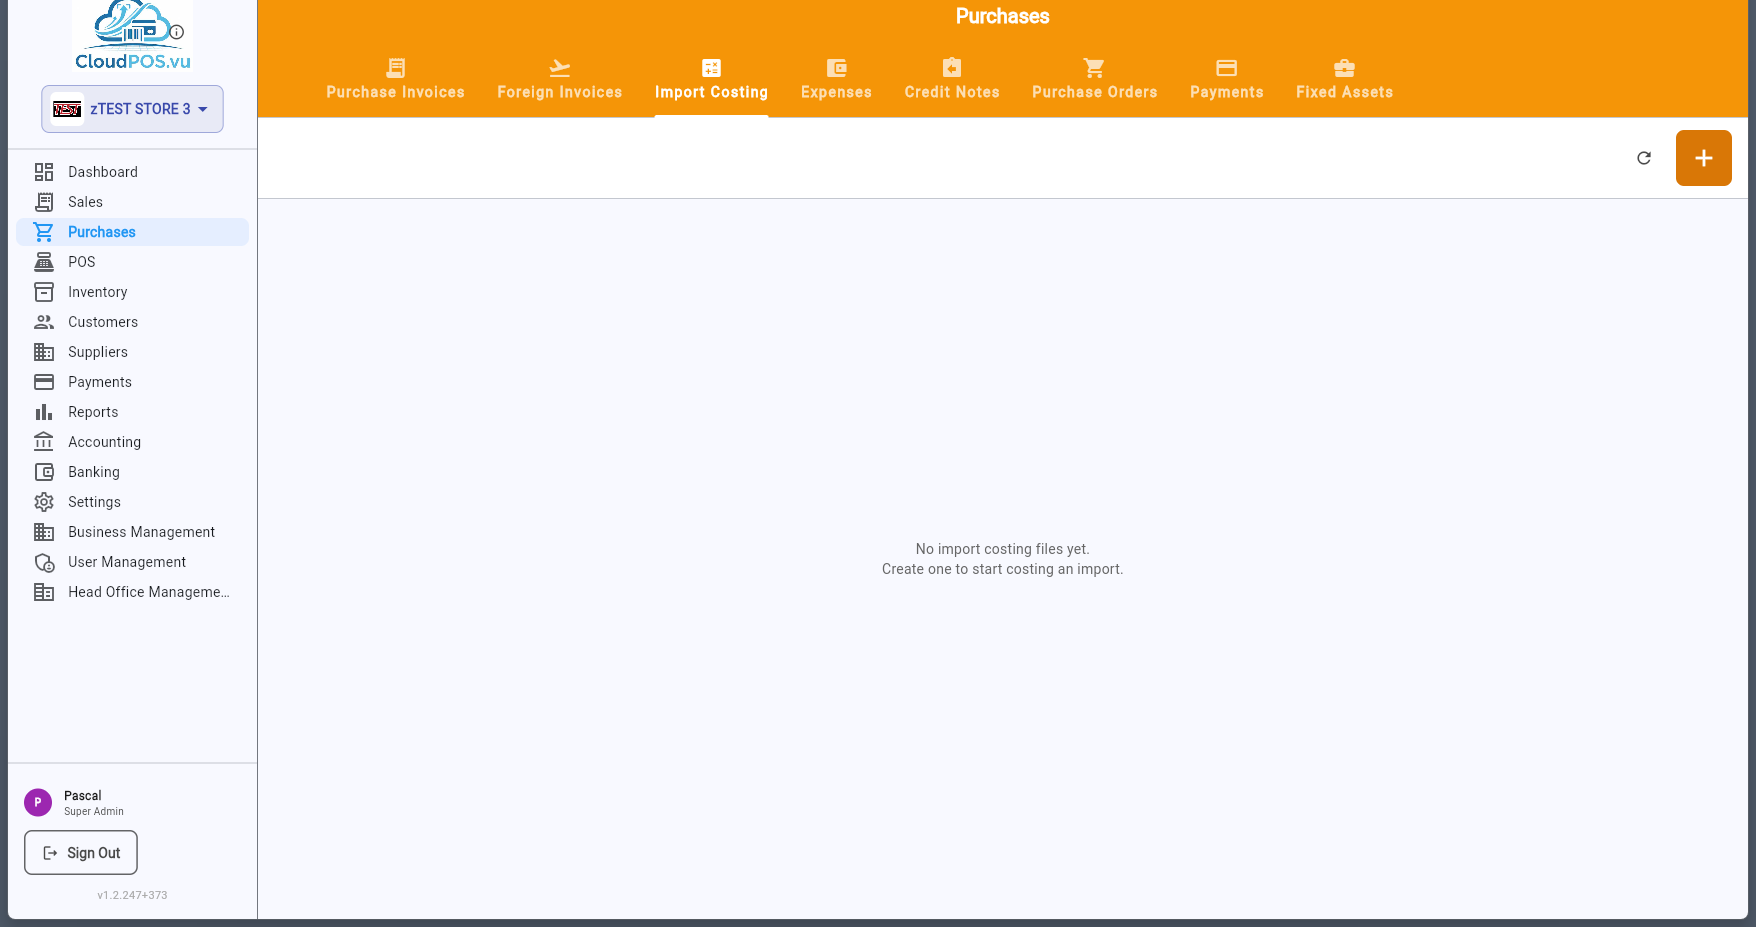Select the Import Costing tab label
The height and width of the screenshot is (927, 1756).
(712, 92)
